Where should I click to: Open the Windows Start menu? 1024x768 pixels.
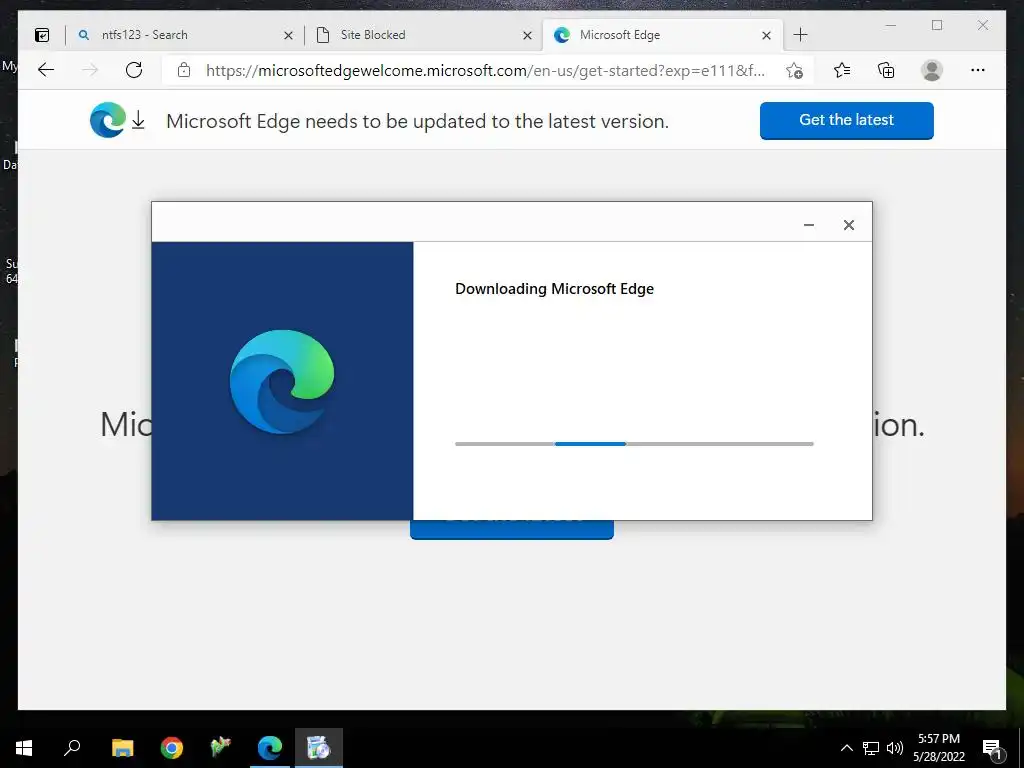pyautogui.click(x=24, y=748)
